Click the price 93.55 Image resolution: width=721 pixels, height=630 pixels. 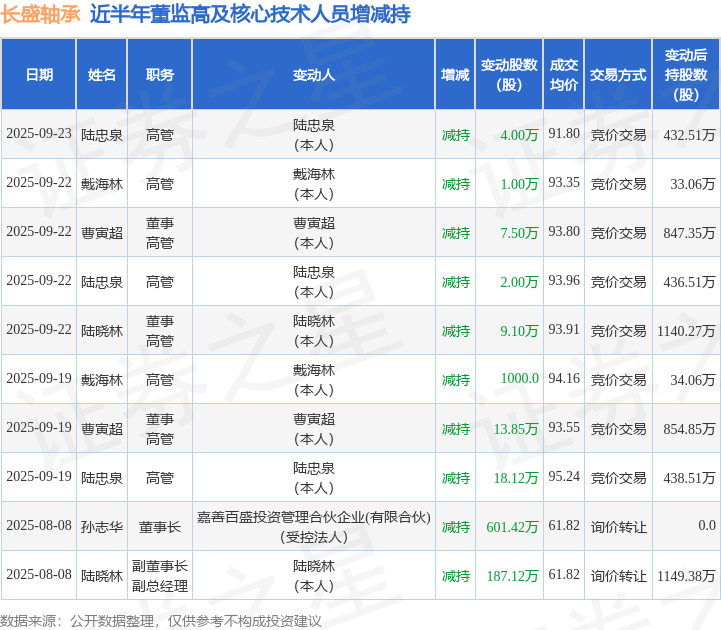pyautogui.click(x=564, y=428)
